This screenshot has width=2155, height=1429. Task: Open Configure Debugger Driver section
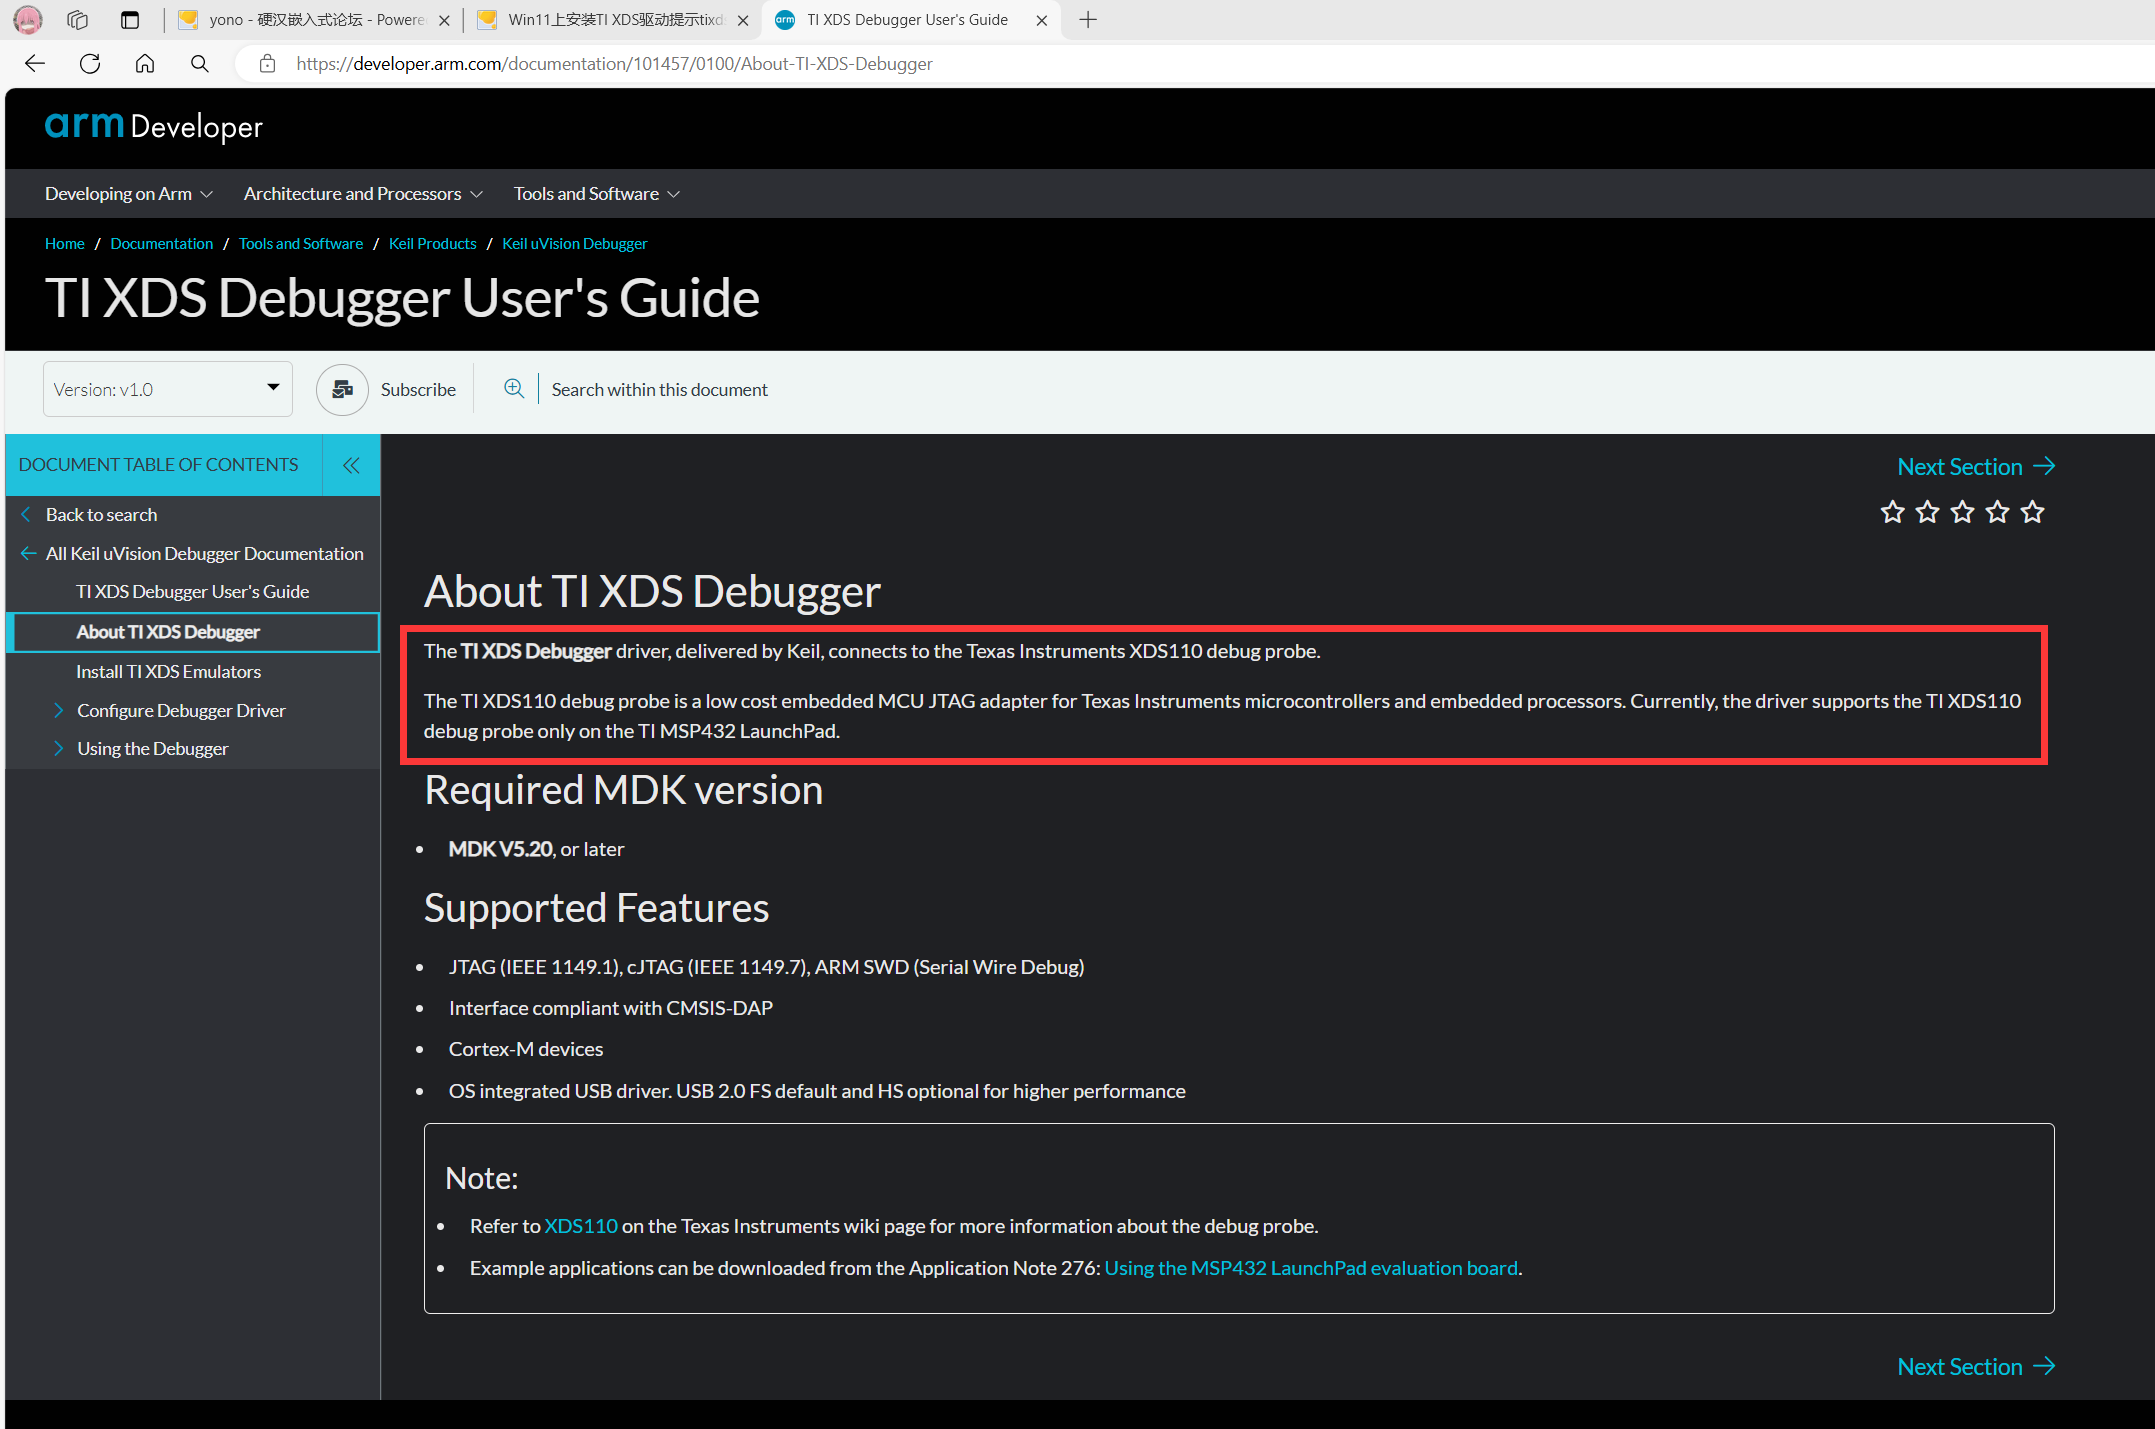pos(181,710)
